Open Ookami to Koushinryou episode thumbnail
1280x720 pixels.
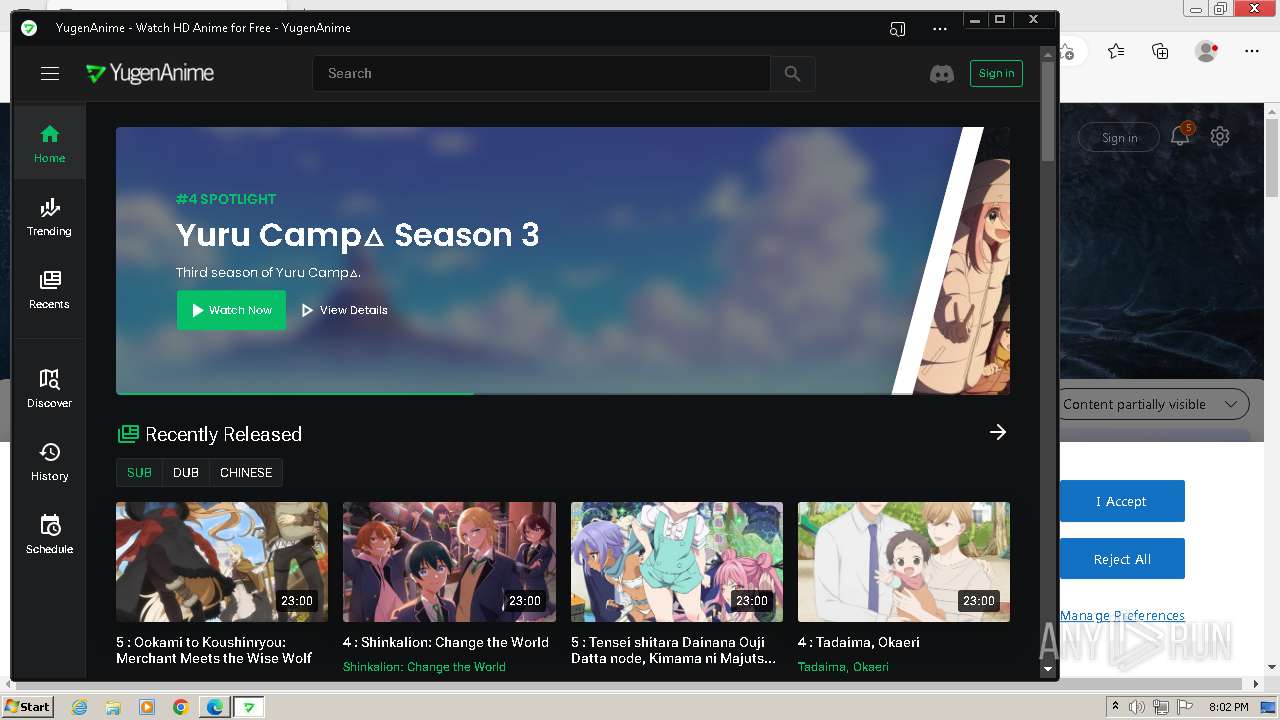[x=222, y=562]
